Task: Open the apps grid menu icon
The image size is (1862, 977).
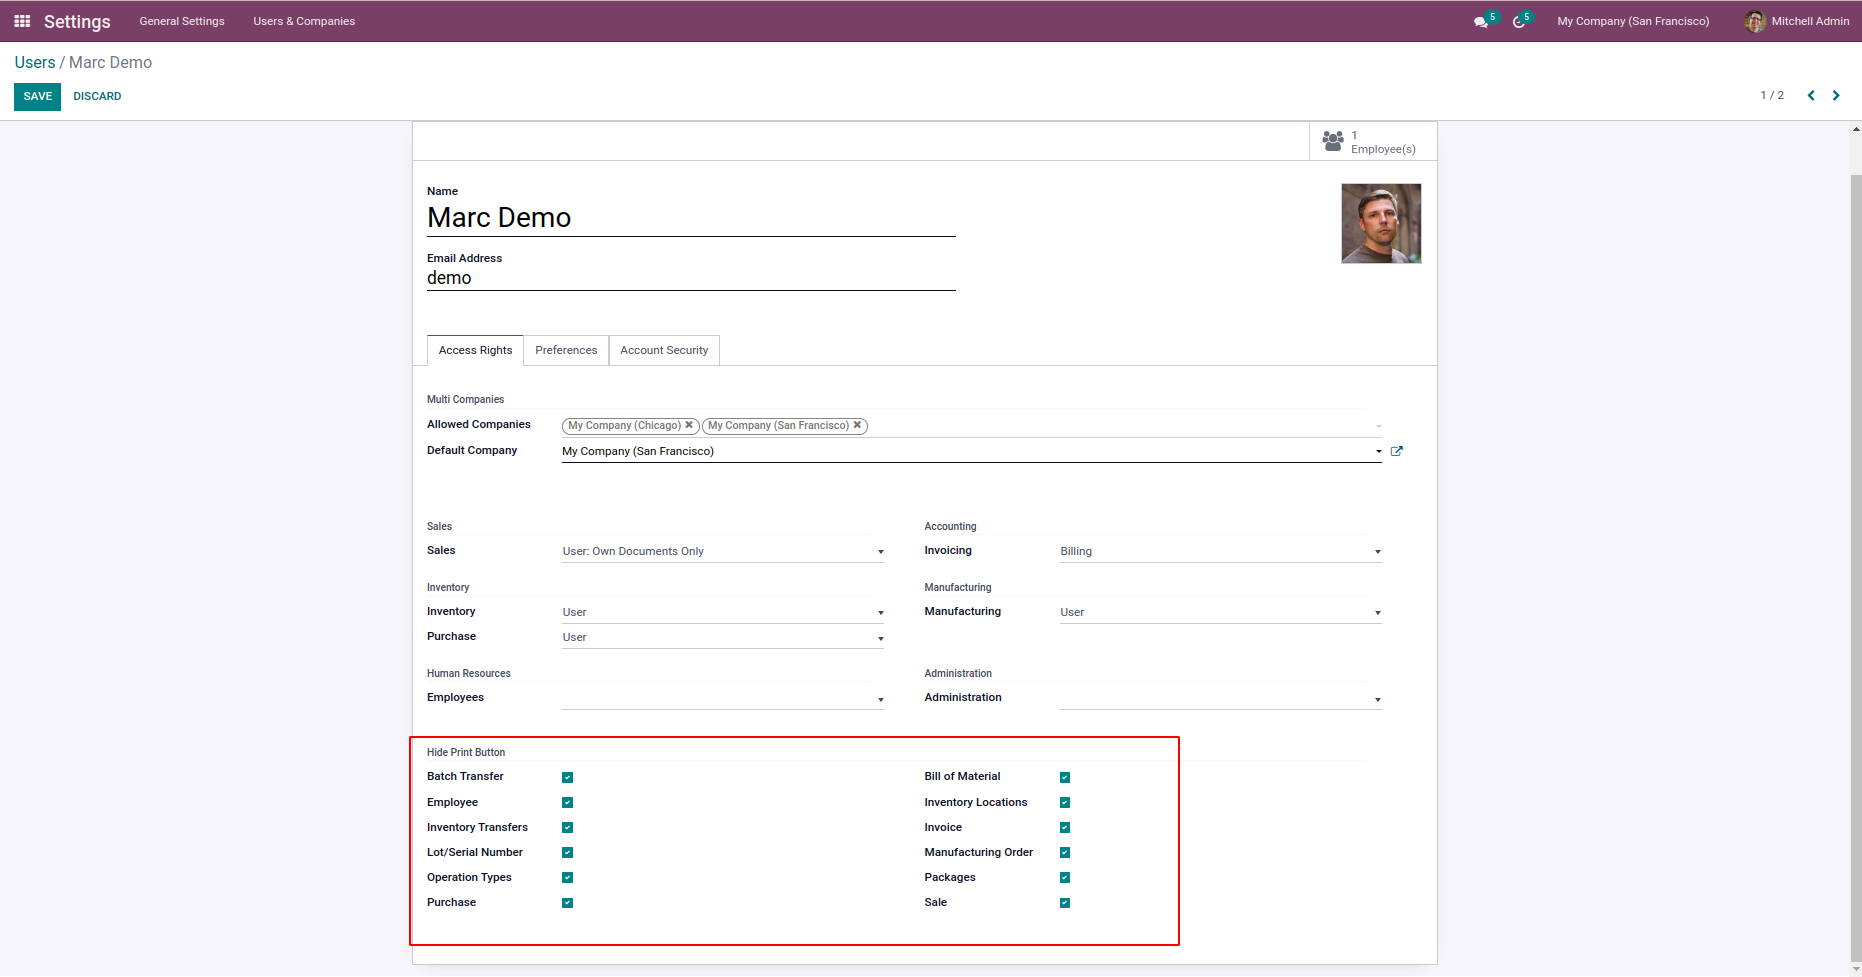Action: (22, 21)
